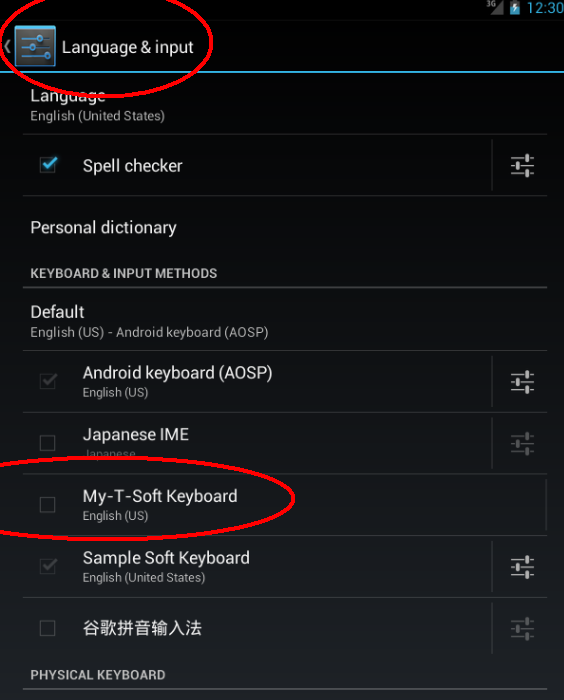Tap the Language & input settings app icon
This screenshot has height=700, width=564.
coord(35,46)
